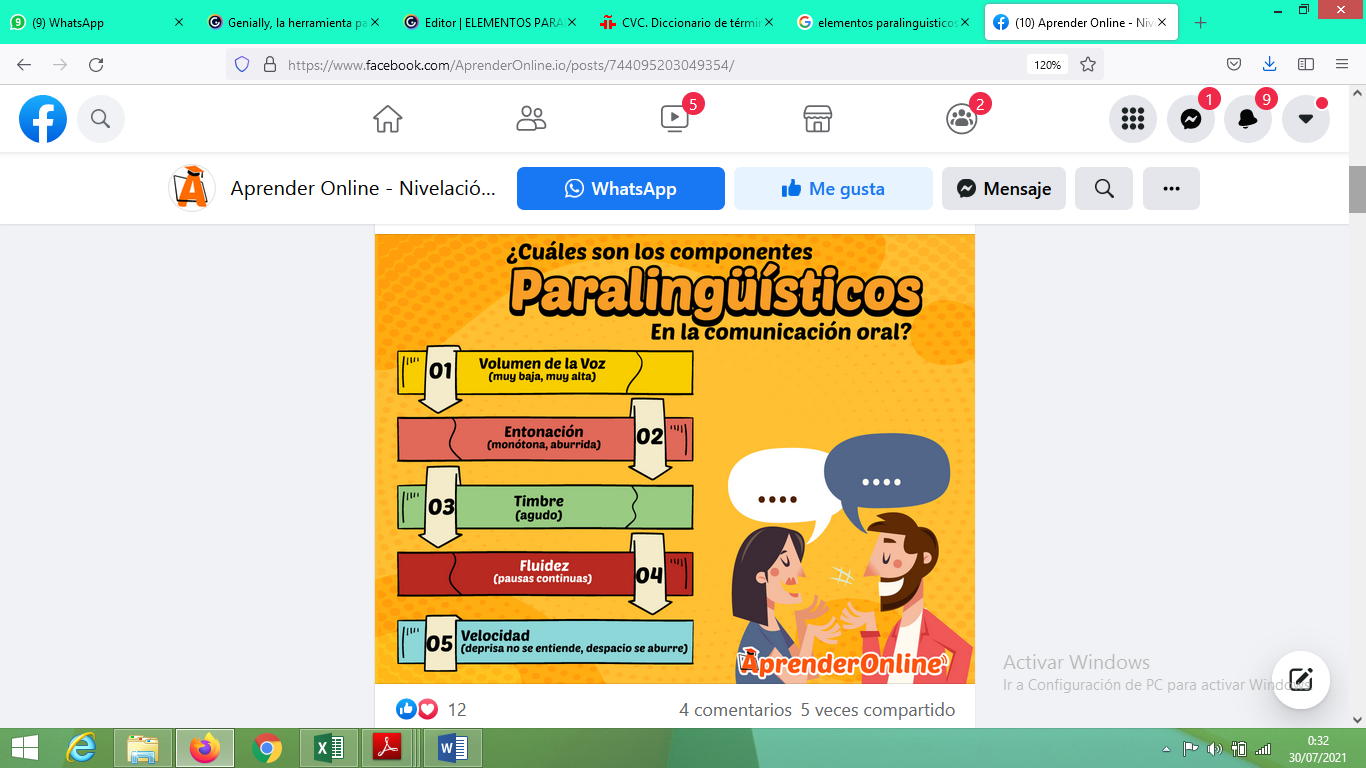Open Microsoft Word from the taskbar
This screenshot has height=768, width=1366.
tap(451, 746)
